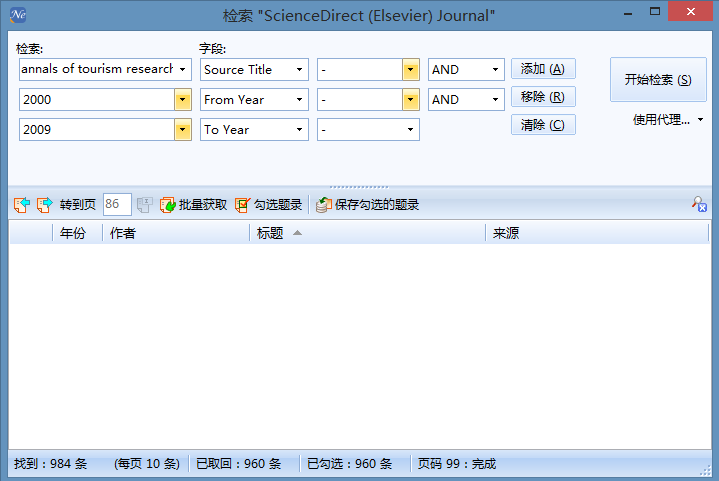Click the status text 已取回：960 条
The image size is (719, 481).
(x=238, y=464)
